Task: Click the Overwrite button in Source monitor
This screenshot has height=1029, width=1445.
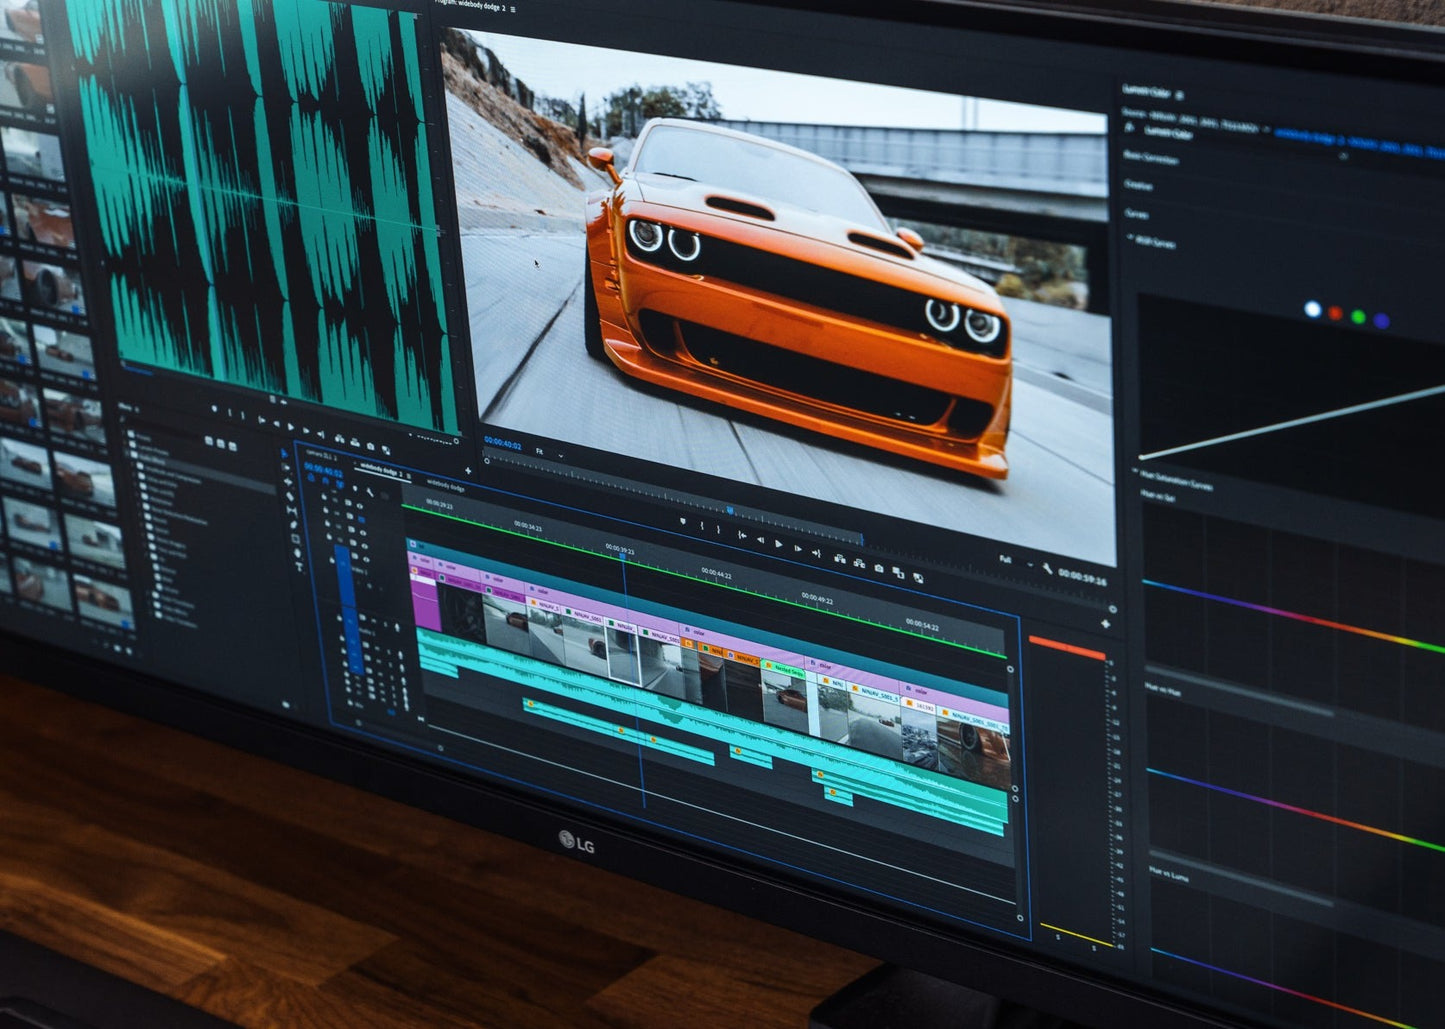Action: (354, 442)
